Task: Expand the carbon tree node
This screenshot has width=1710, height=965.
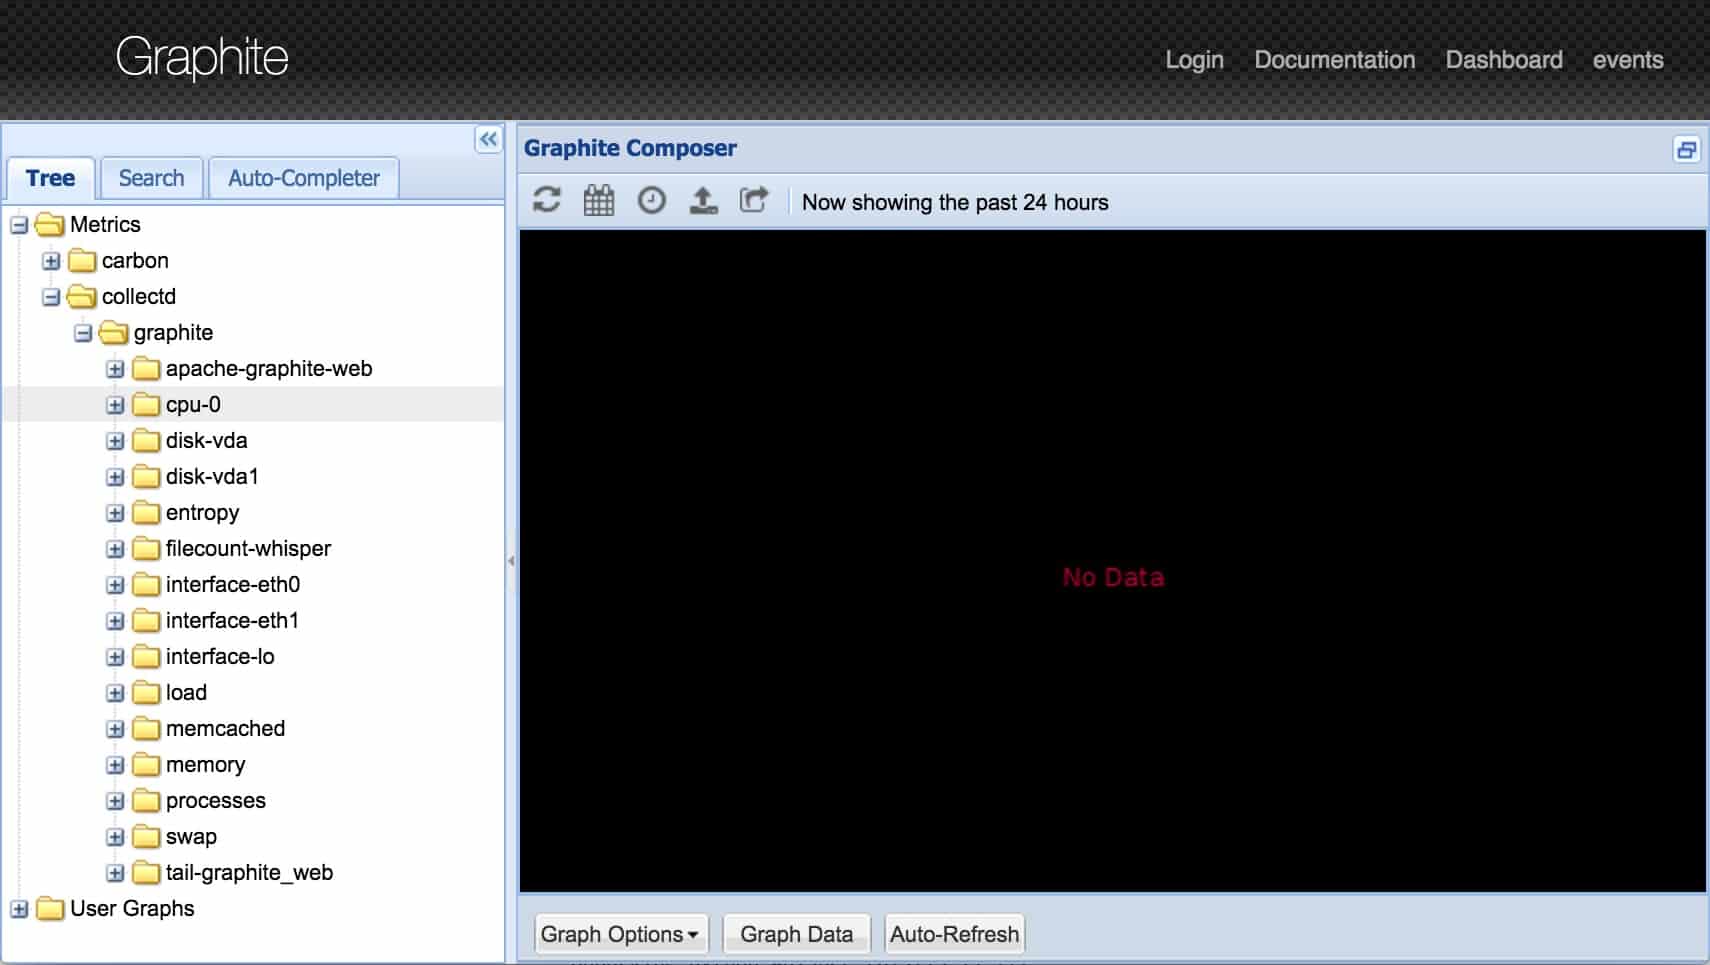Action: 51,261
